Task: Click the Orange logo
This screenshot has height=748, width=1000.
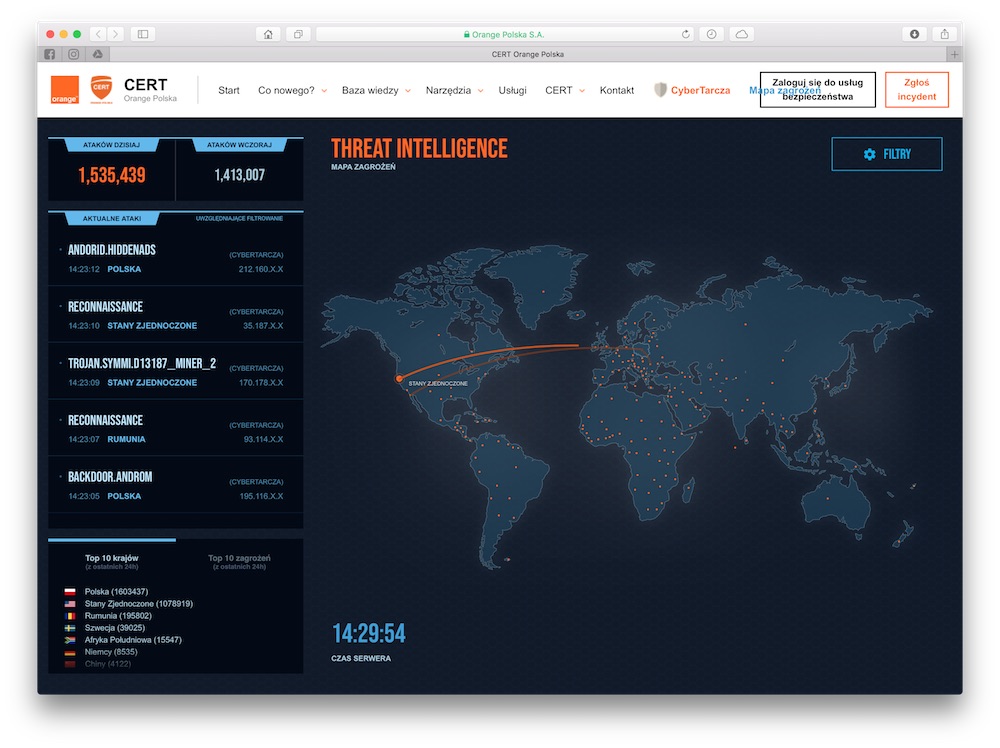Action: point(64,90)
